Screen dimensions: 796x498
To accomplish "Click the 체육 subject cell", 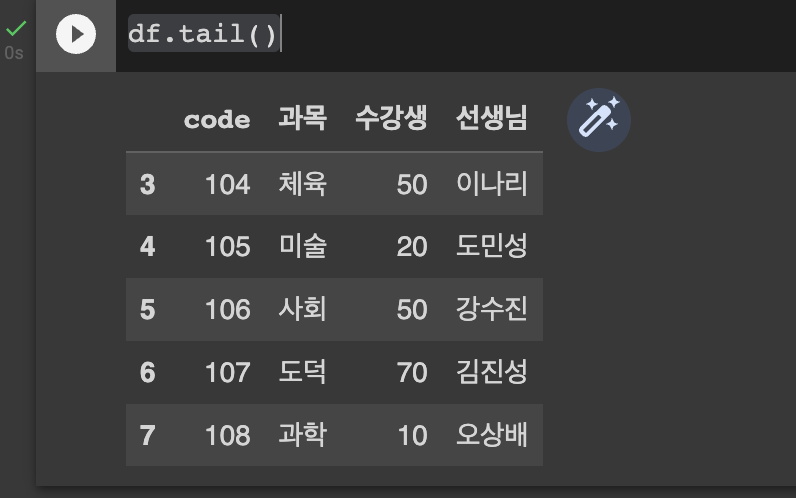I will point(302,184).
